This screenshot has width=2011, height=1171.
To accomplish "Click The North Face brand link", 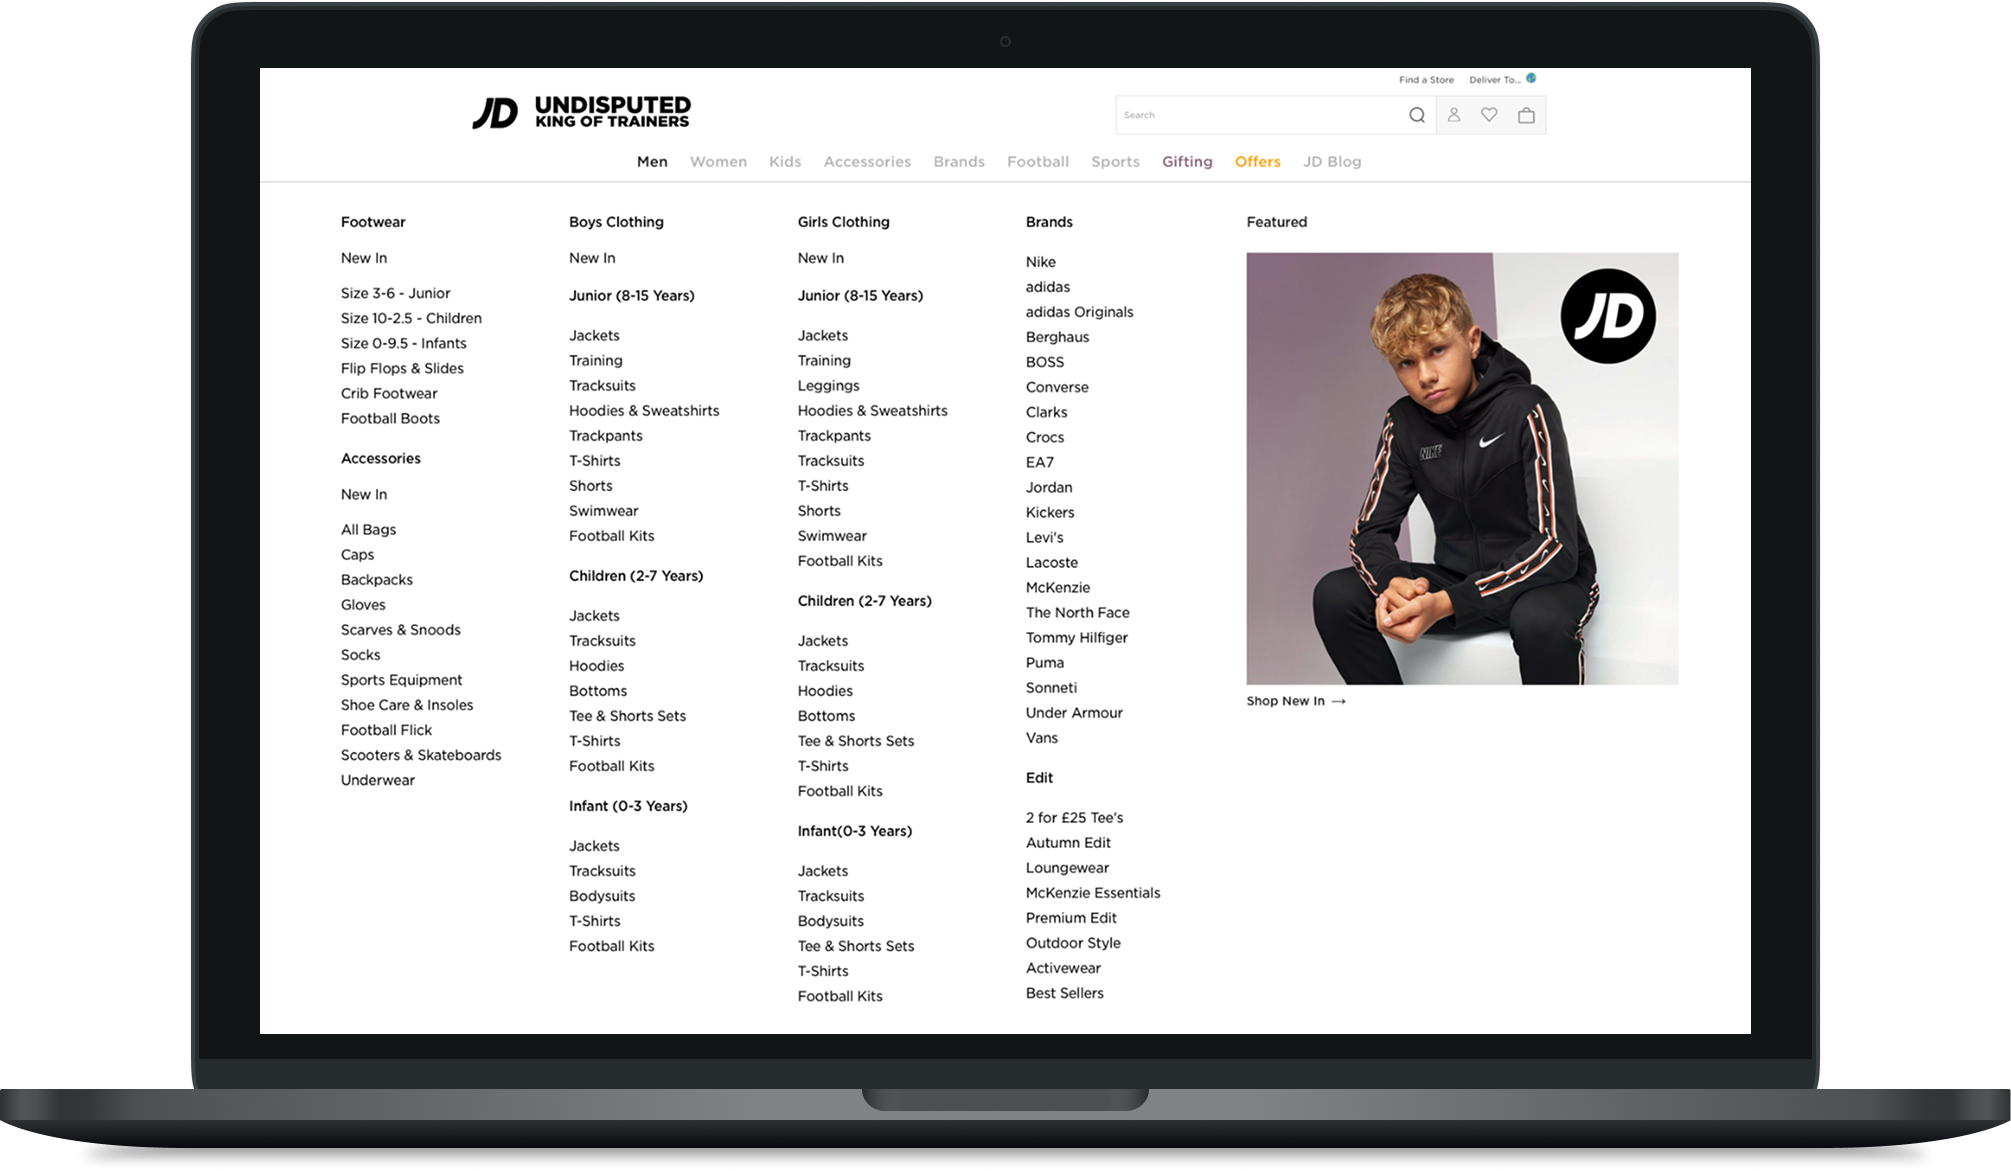I will click(1078, 612).
